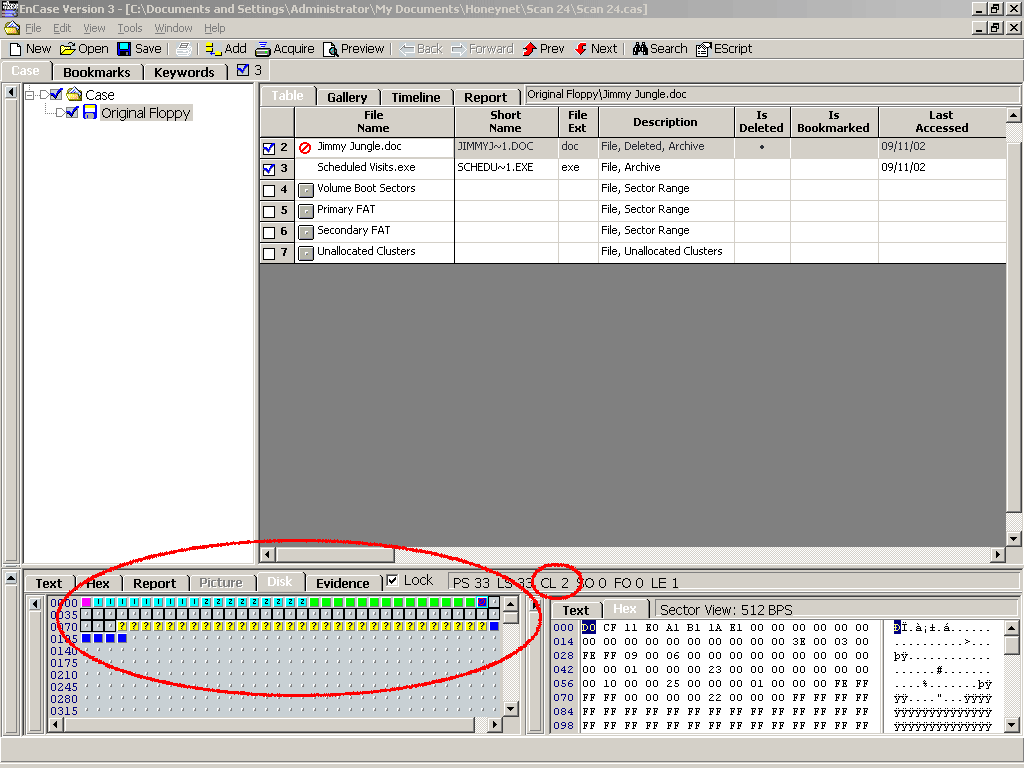Click the first dark blue block in disk row 0105
The image size is (1024, 768).
(x=86, y=638)
